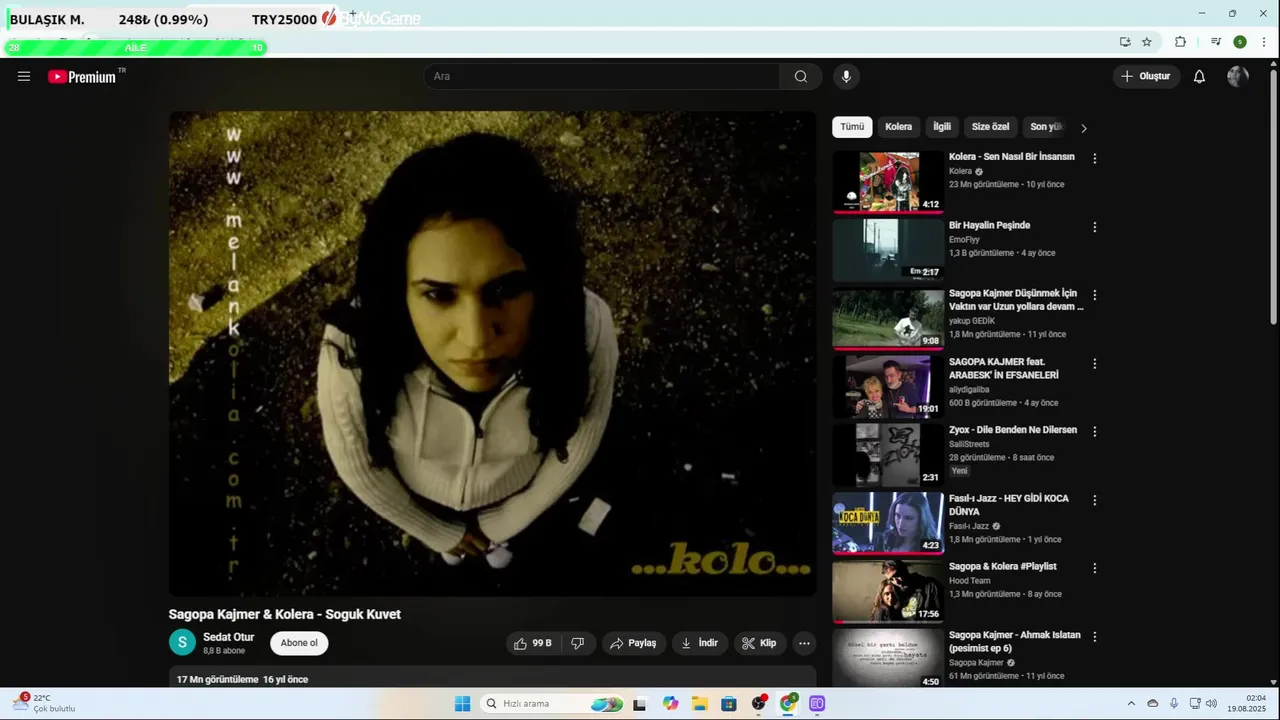
Task: Select the Tümü filter chip
Action: click(x=852, y=127)
